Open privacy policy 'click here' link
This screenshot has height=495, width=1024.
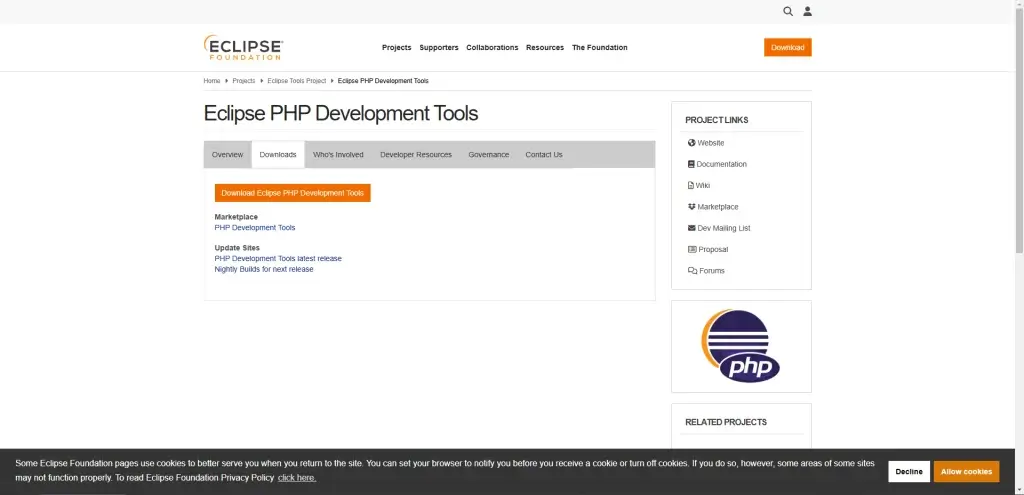297,478
